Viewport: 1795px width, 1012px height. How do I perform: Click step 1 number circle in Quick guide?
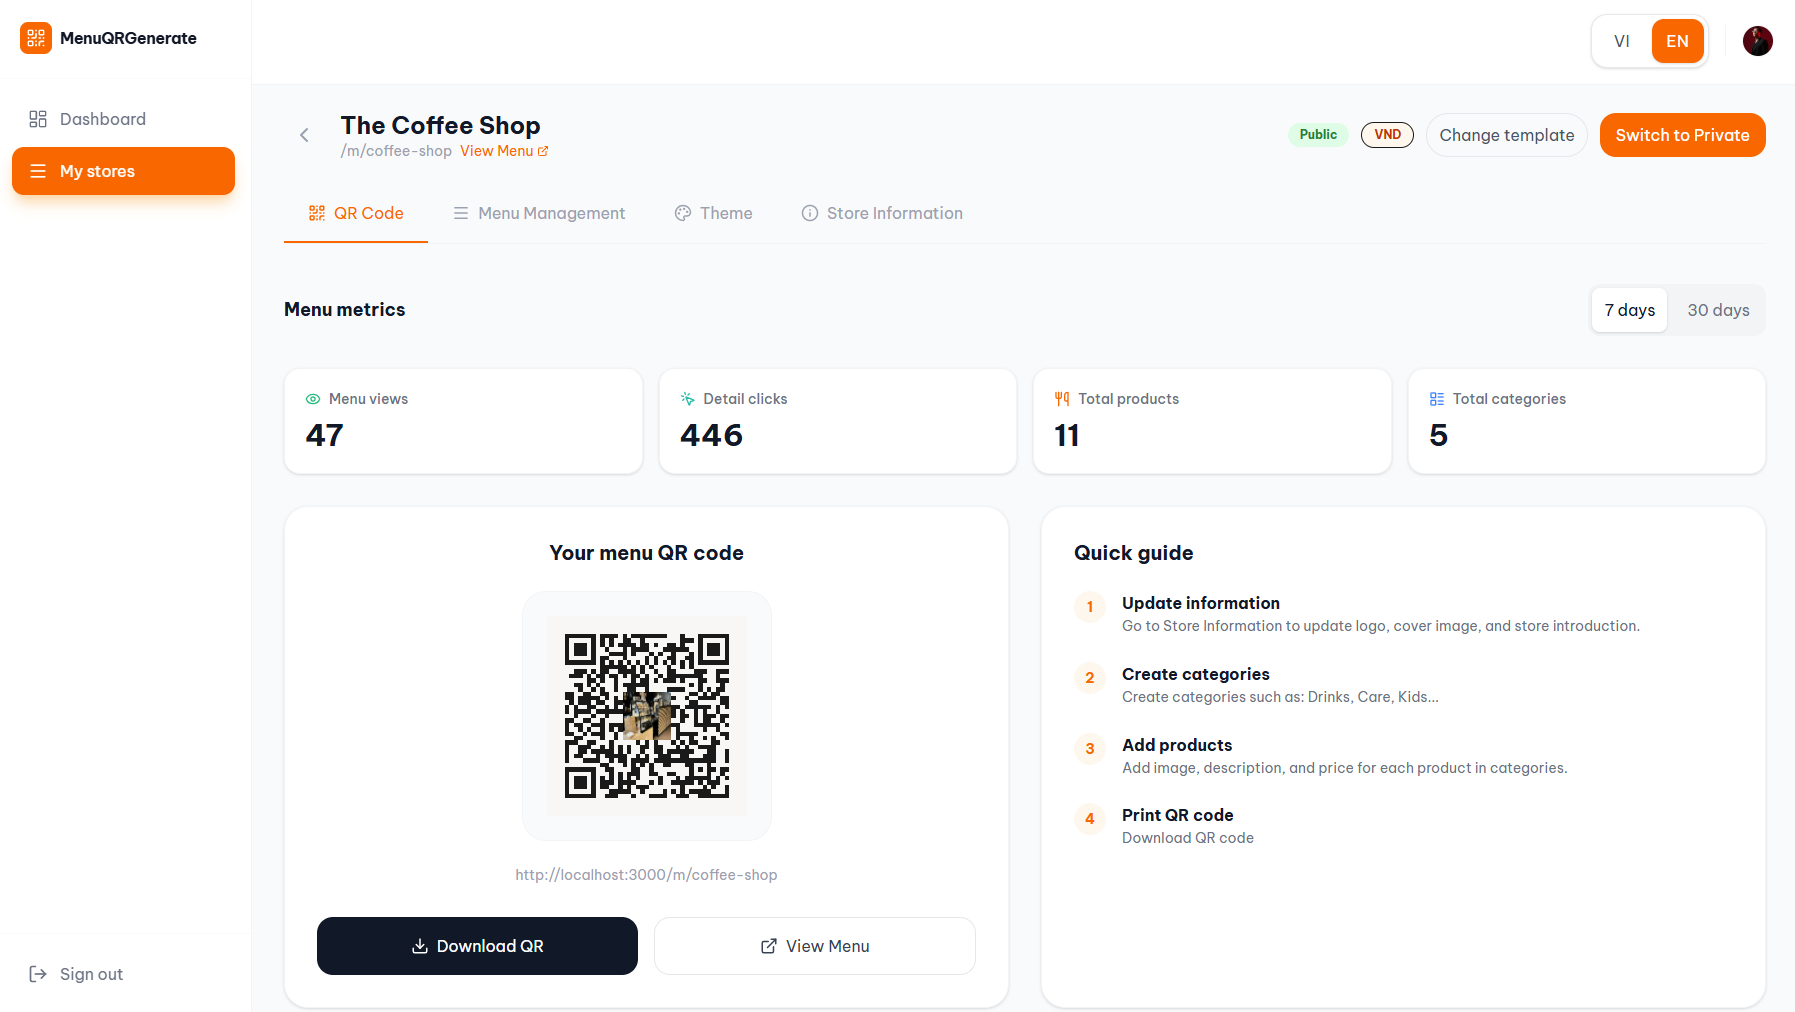point(1090,607)
